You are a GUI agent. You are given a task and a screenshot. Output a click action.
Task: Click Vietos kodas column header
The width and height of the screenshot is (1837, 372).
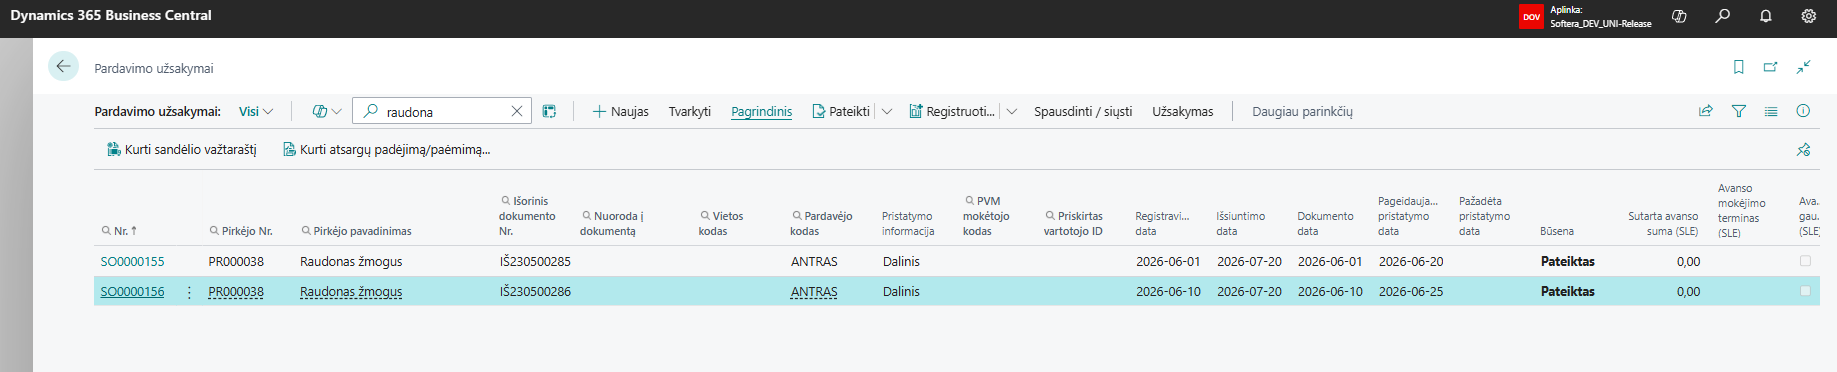[721, 223]
